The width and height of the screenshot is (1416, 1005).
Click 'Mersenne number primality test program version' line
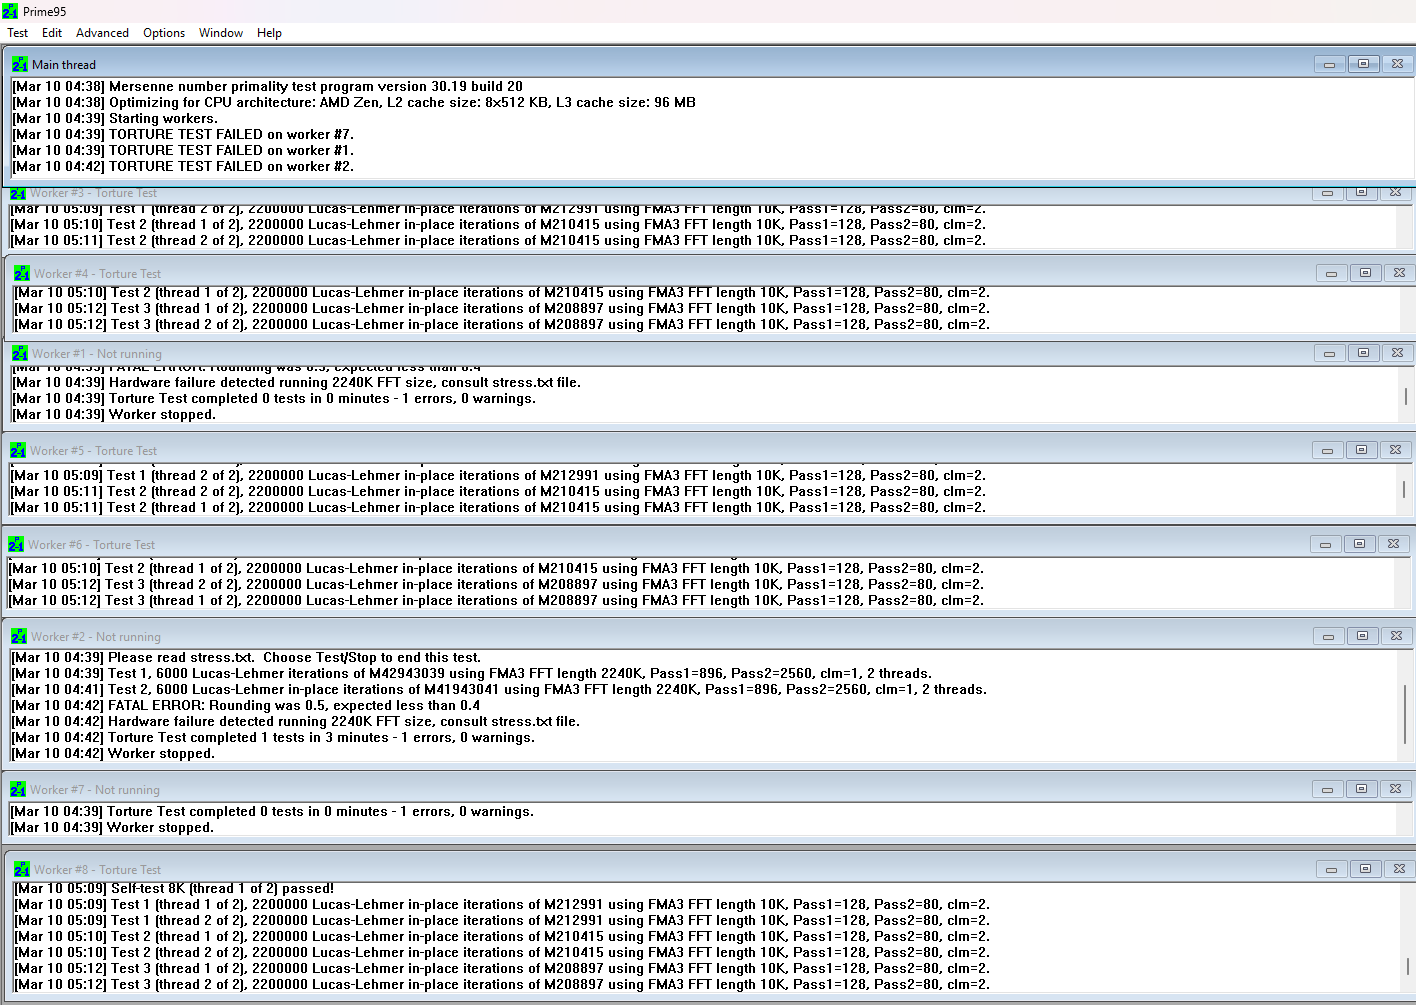click(x=268, y=86)
